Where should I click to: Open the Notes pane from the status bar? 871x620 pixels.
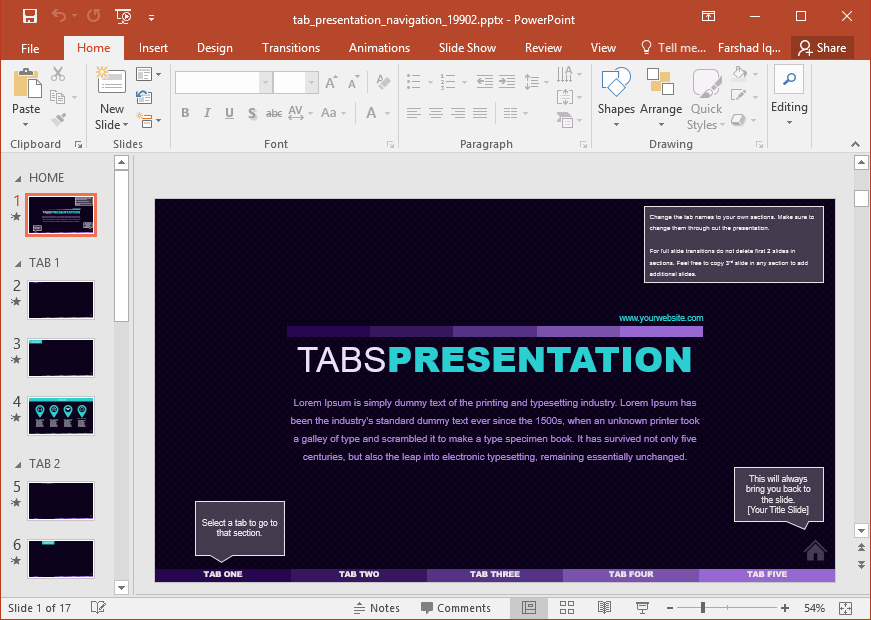[377, 607]
